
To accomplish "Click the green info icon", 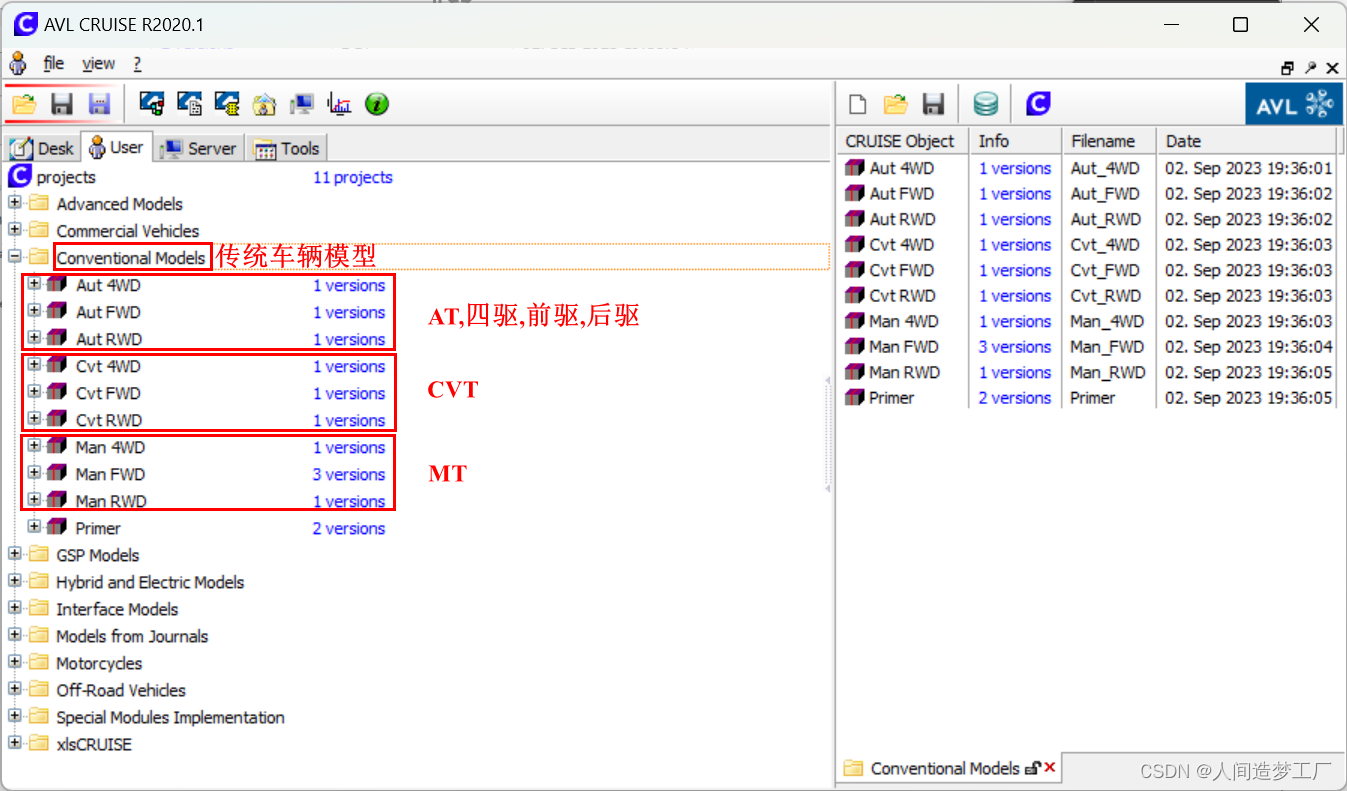I will 377,103.
